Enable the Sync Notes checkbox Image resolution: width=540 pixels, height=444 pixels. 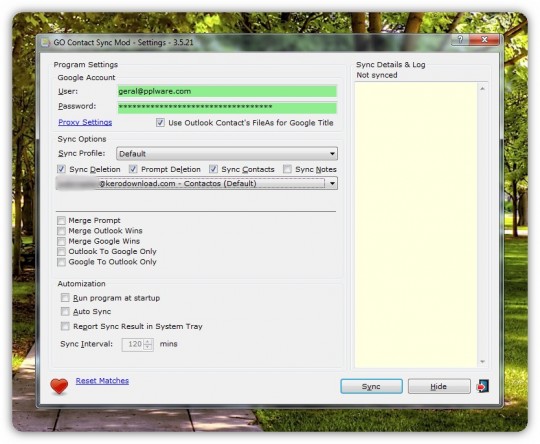(287, 169)
